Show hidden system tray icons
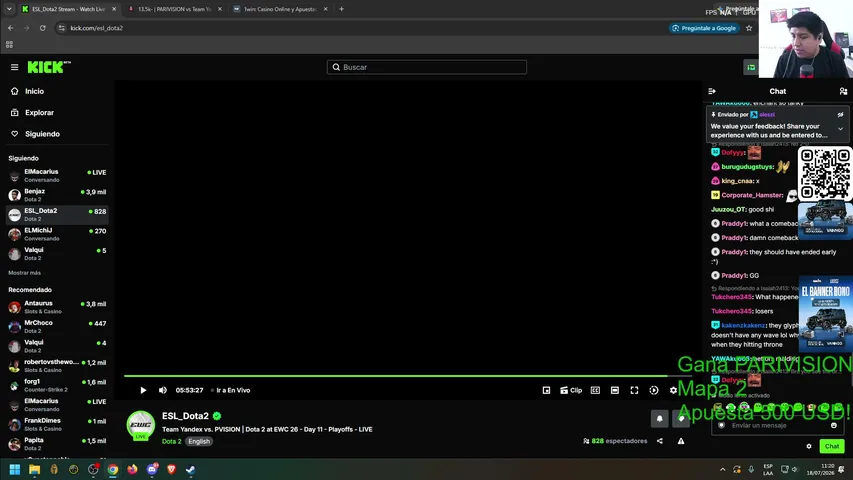The height and width of the screenshot is (480, 853). point(722,469)
